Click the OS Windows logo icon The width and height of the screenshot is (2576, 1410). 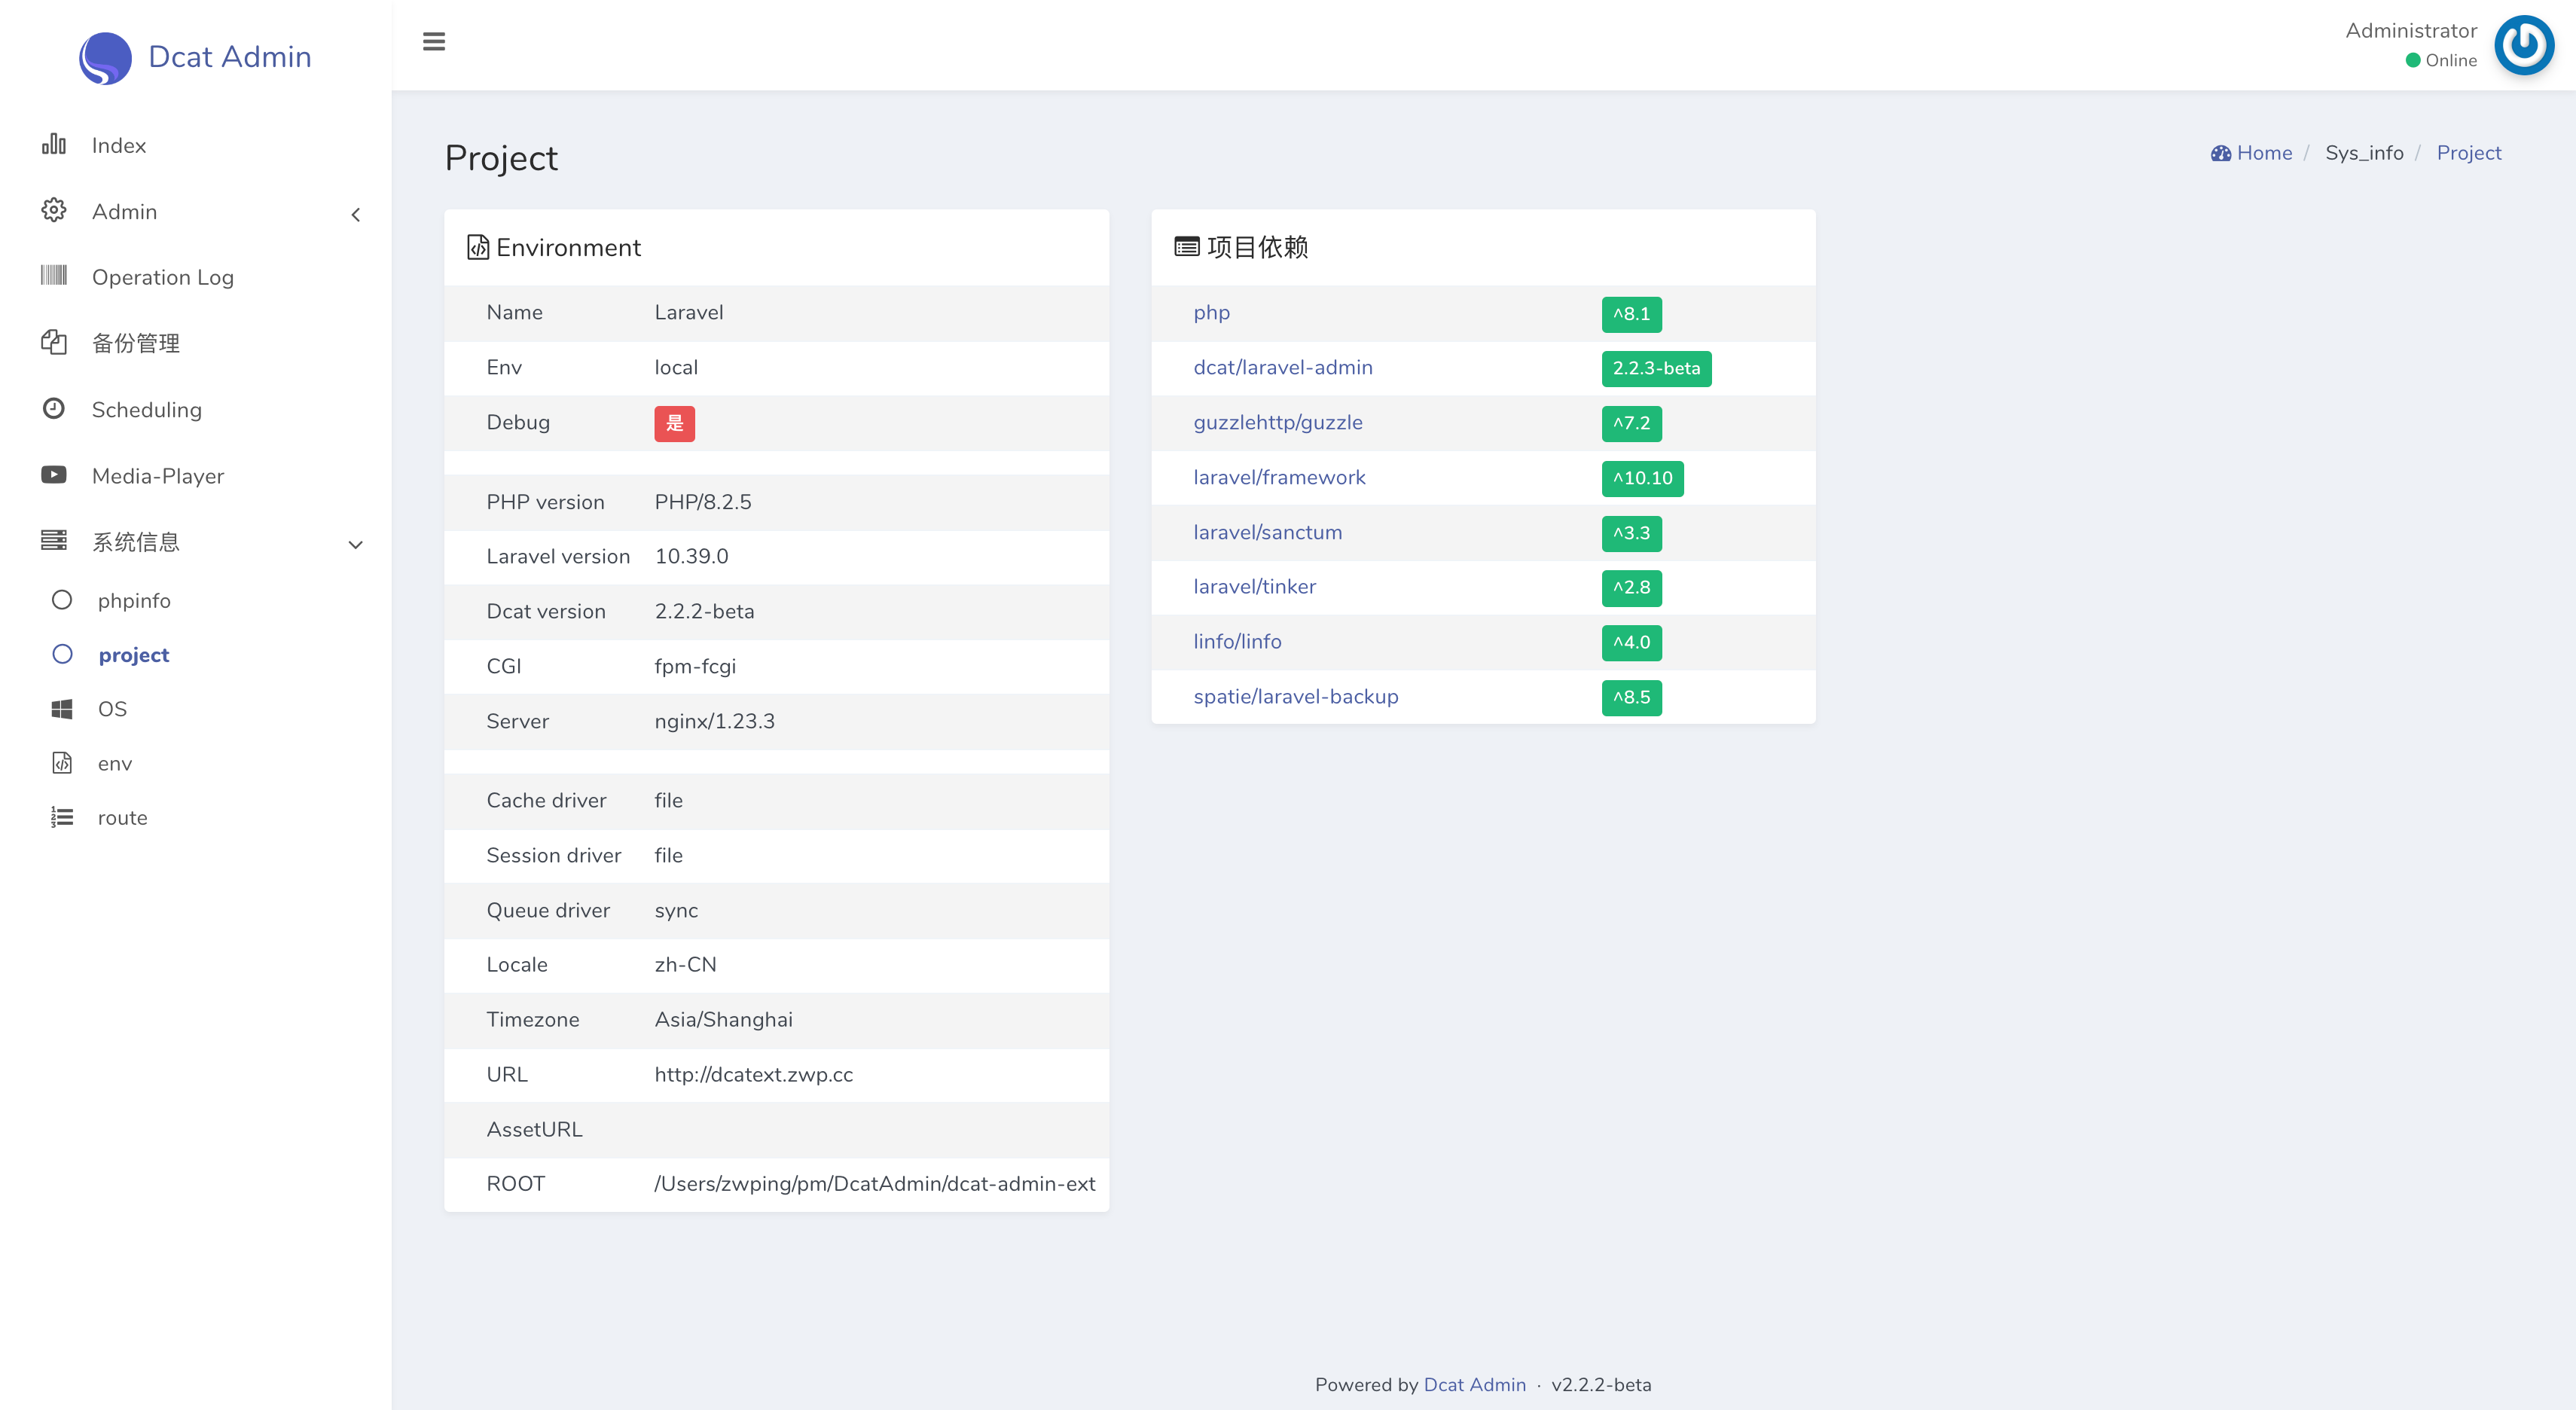click(x=62, y=709)
